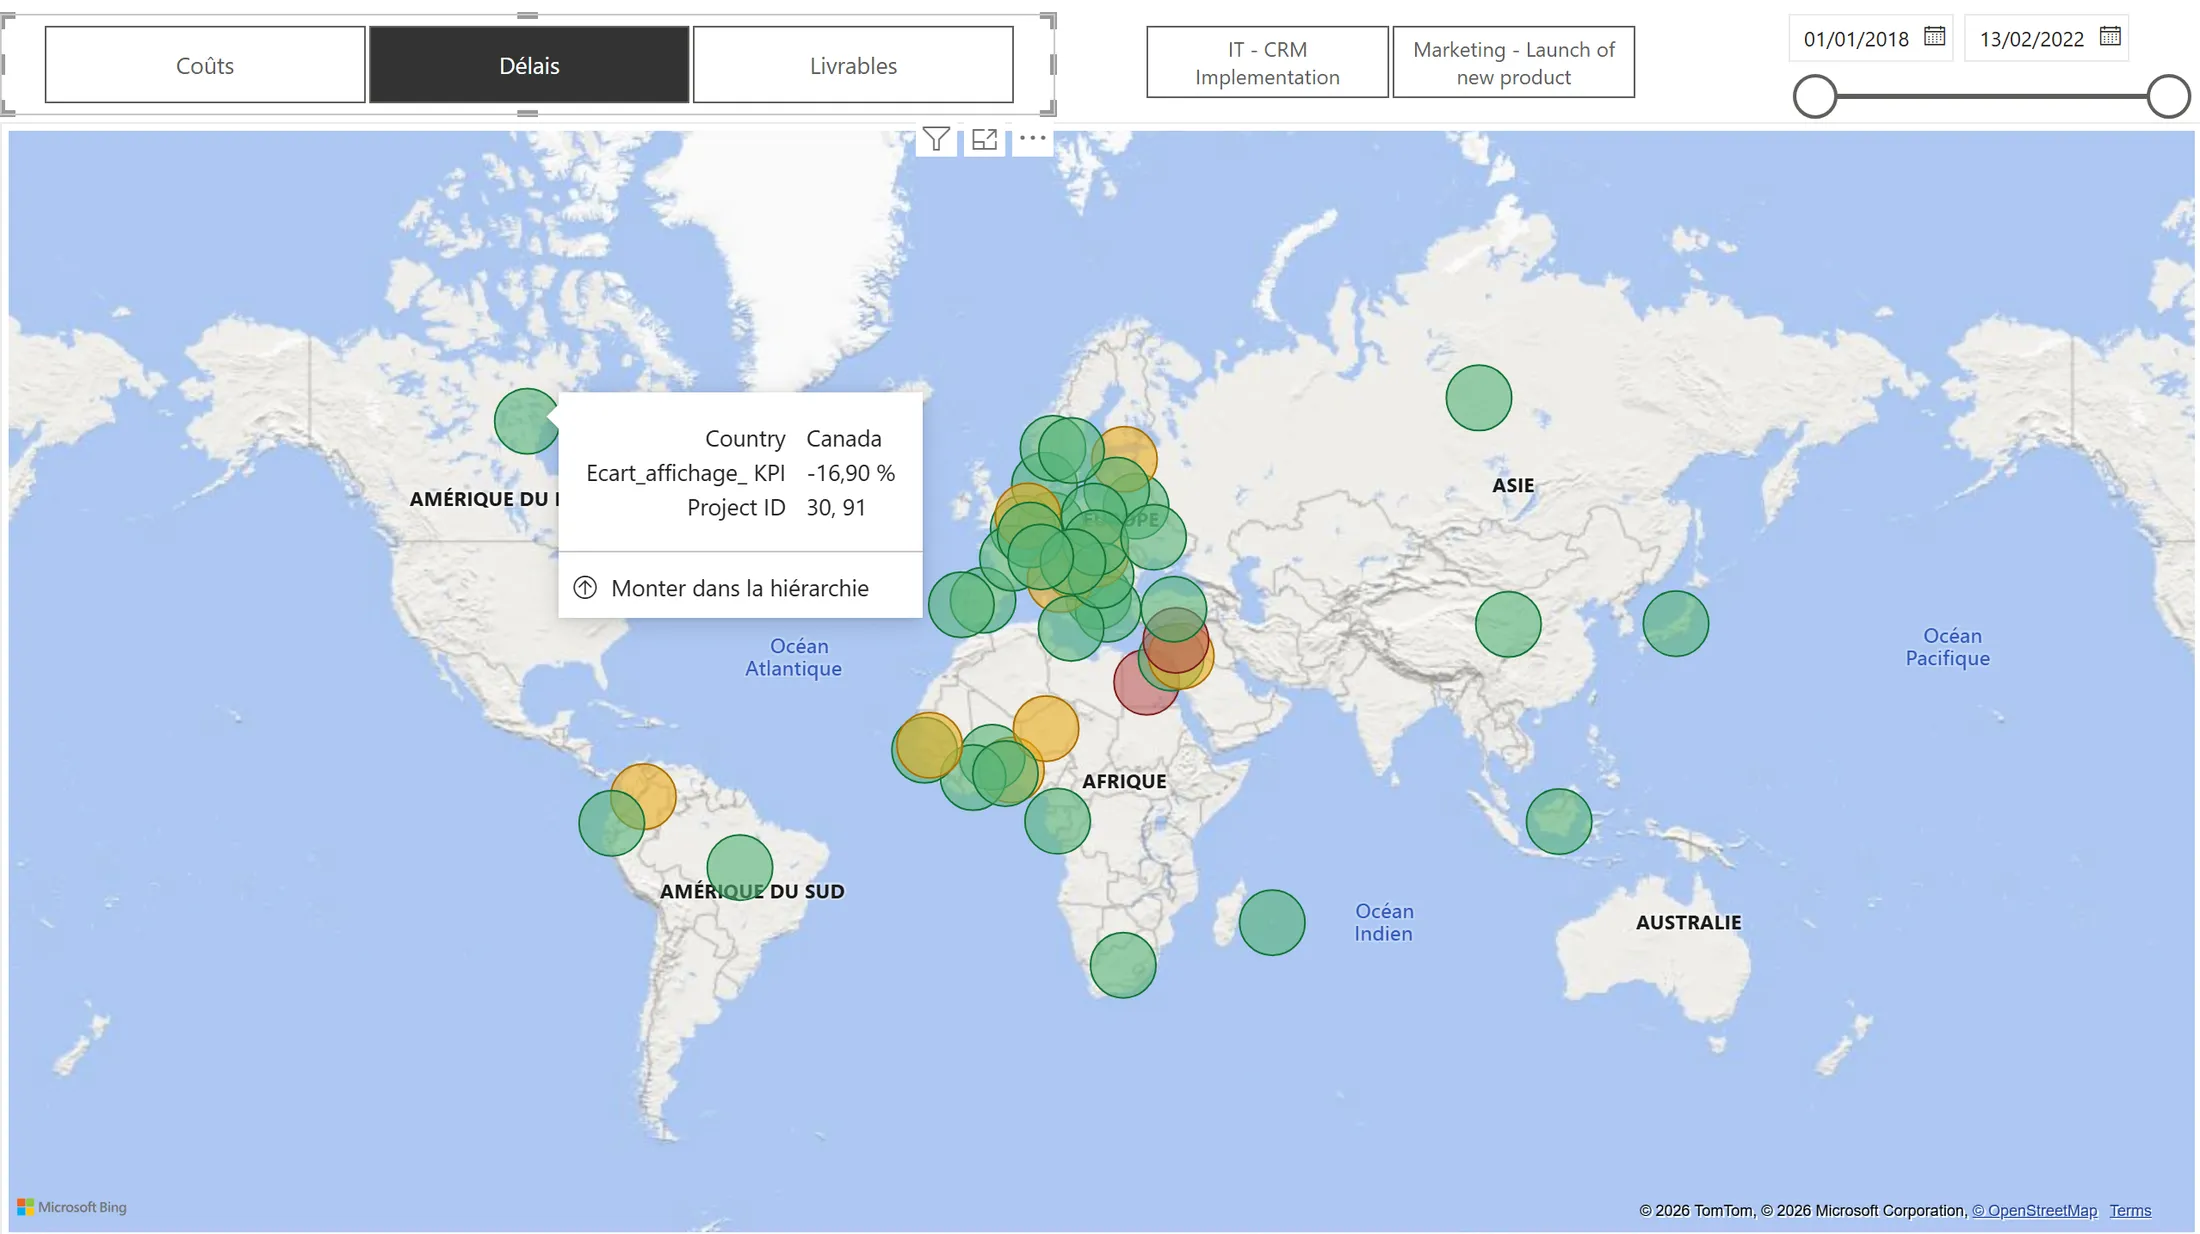Click the right date slider handle

coord(2168,97)
